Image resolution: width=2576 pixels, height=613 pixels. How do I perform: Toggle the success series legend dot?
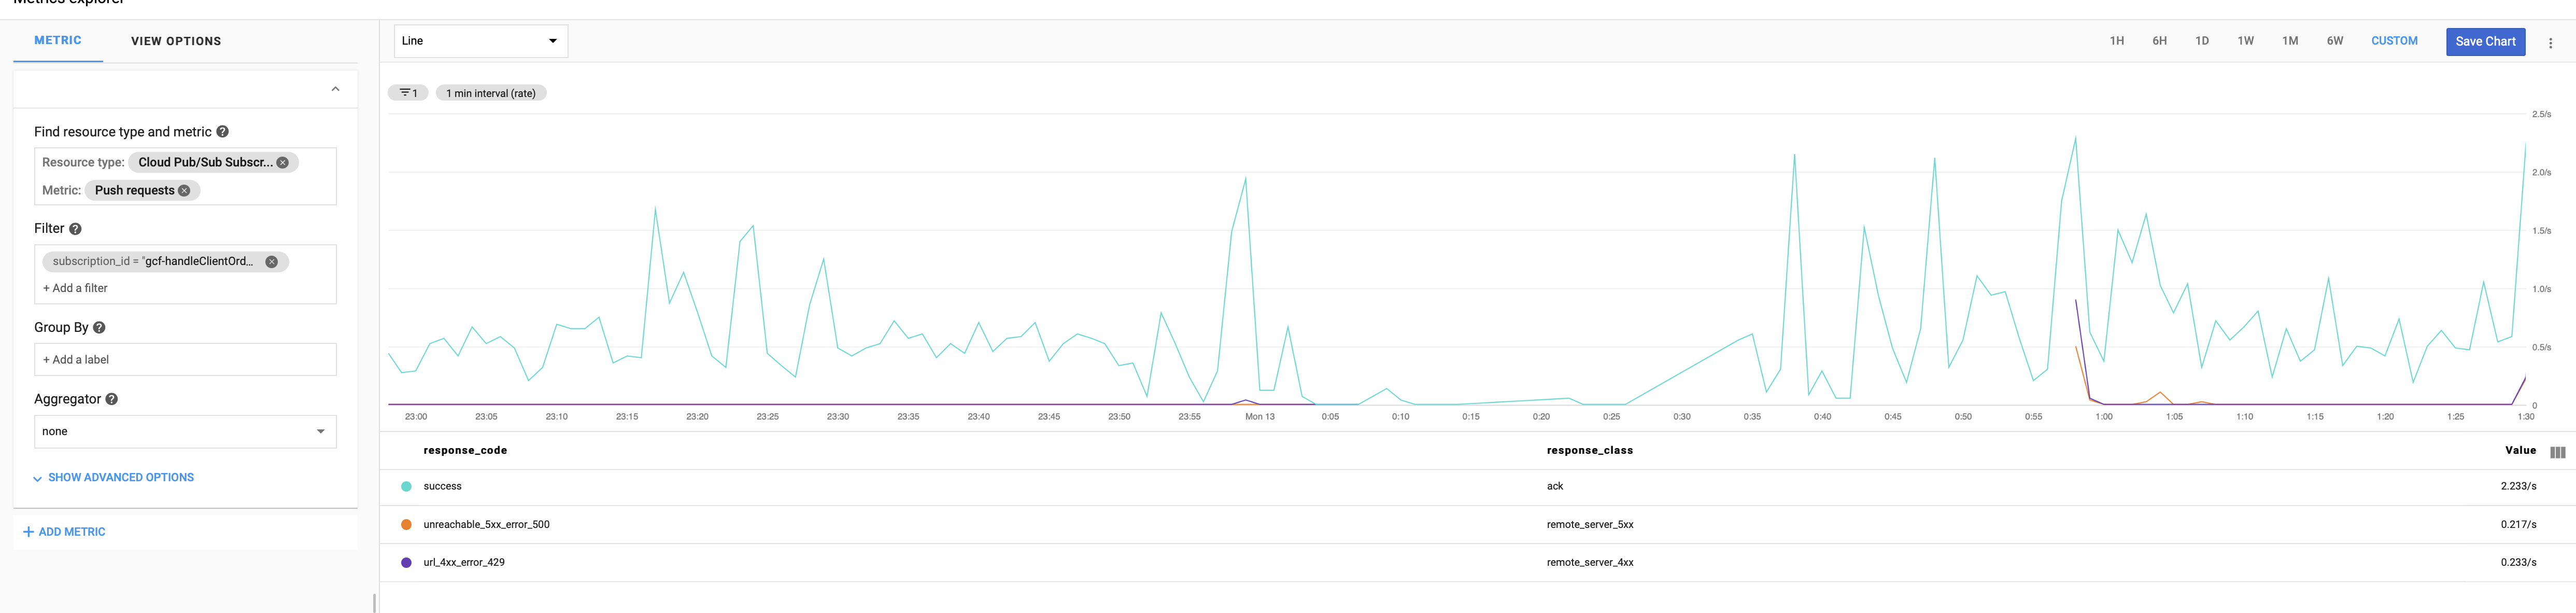click(x=405, y=486)
